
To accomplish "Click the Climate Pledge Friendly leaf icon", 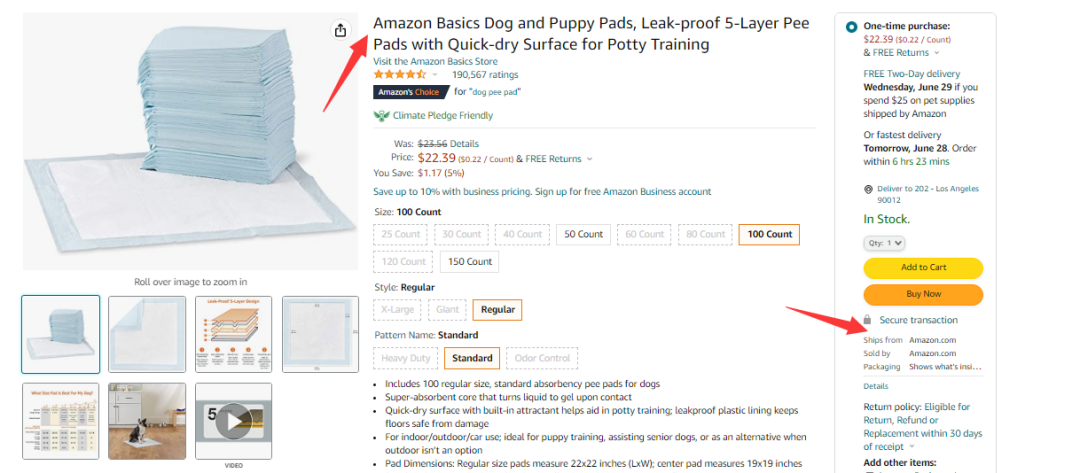I will click(381, 115).
